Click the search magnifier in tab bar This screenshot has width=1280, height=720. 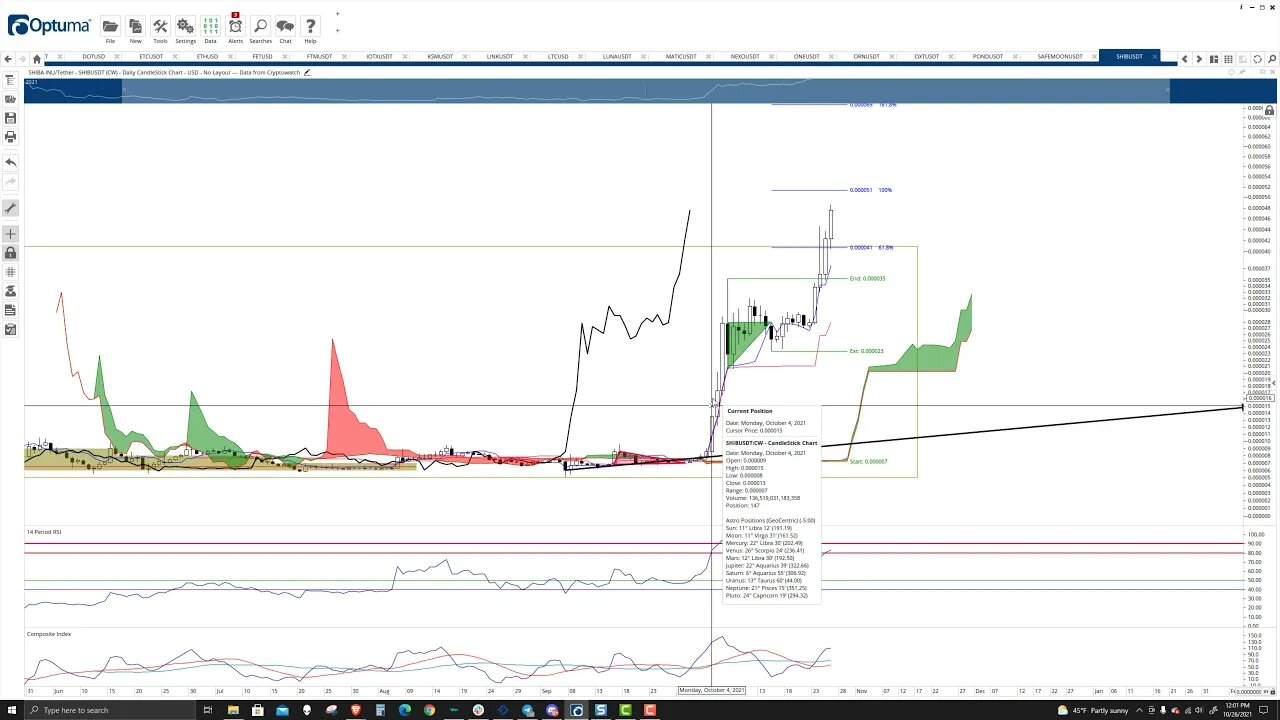pos(1271,59)
